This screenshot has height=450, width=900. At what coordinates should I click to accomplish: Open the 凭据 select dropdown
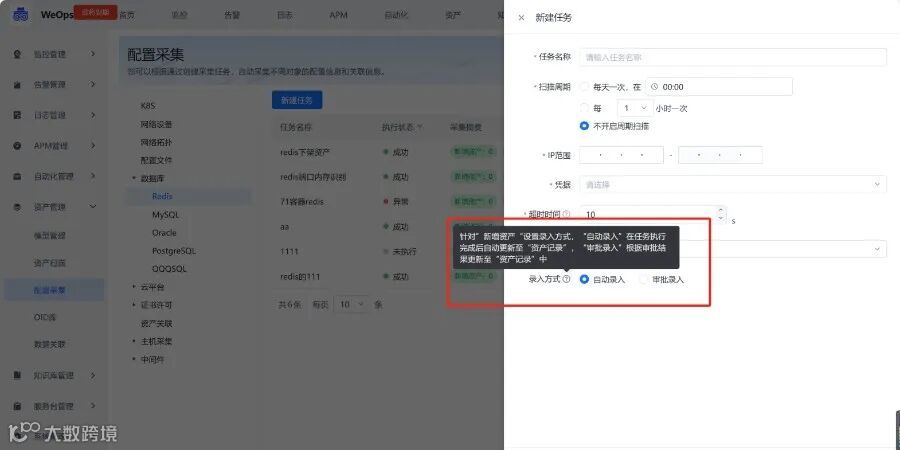coord(733,185)
